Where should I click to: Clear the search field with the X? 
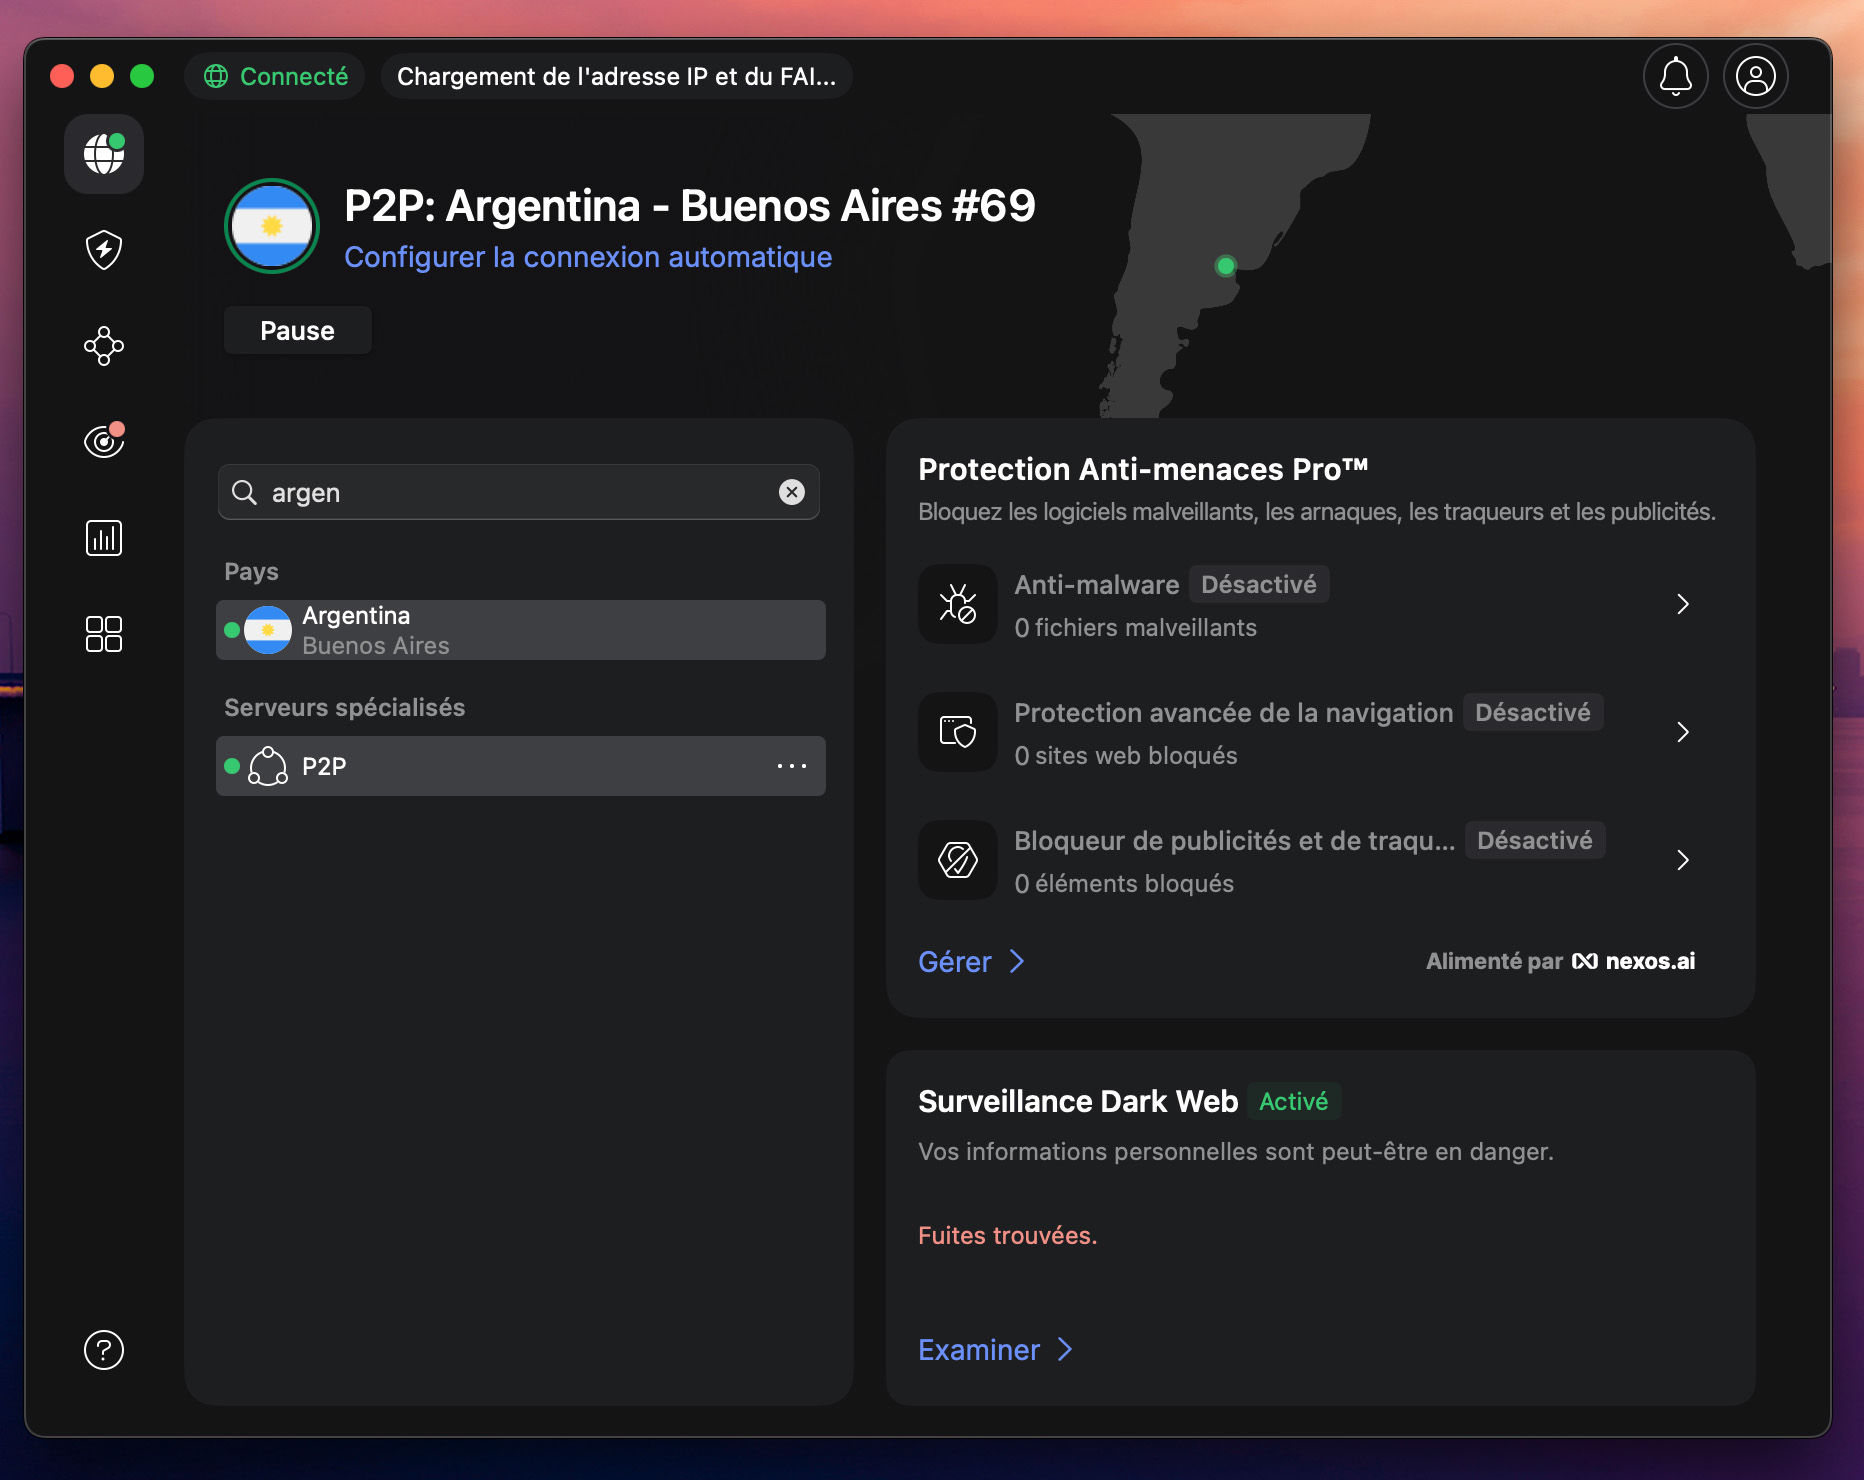pos(791,492)
